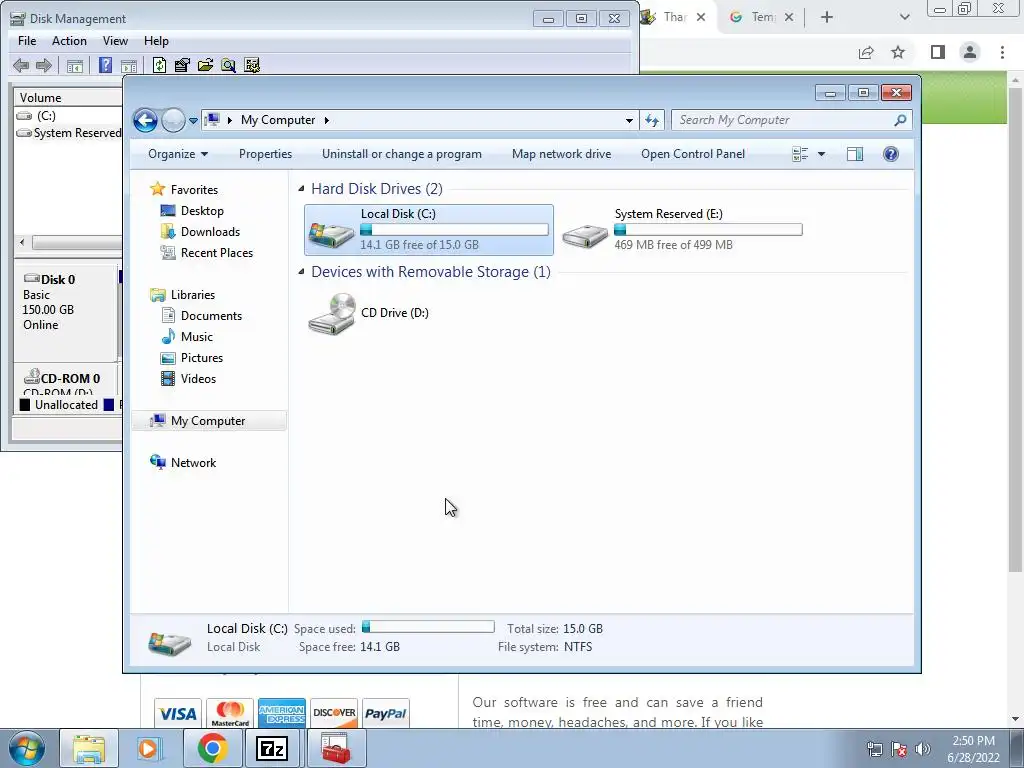Click the blue Help icon in Disk Management toolbar

[105, 65]
